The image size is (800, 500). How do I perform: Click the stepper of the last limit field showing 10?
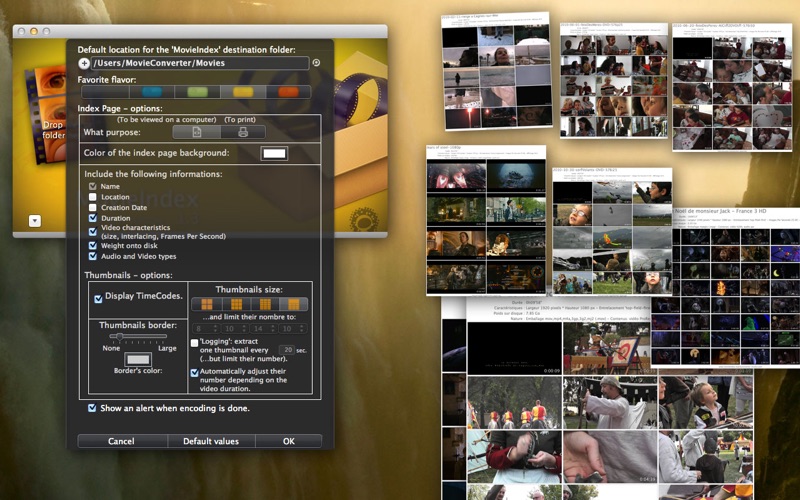tap(304, 329)
